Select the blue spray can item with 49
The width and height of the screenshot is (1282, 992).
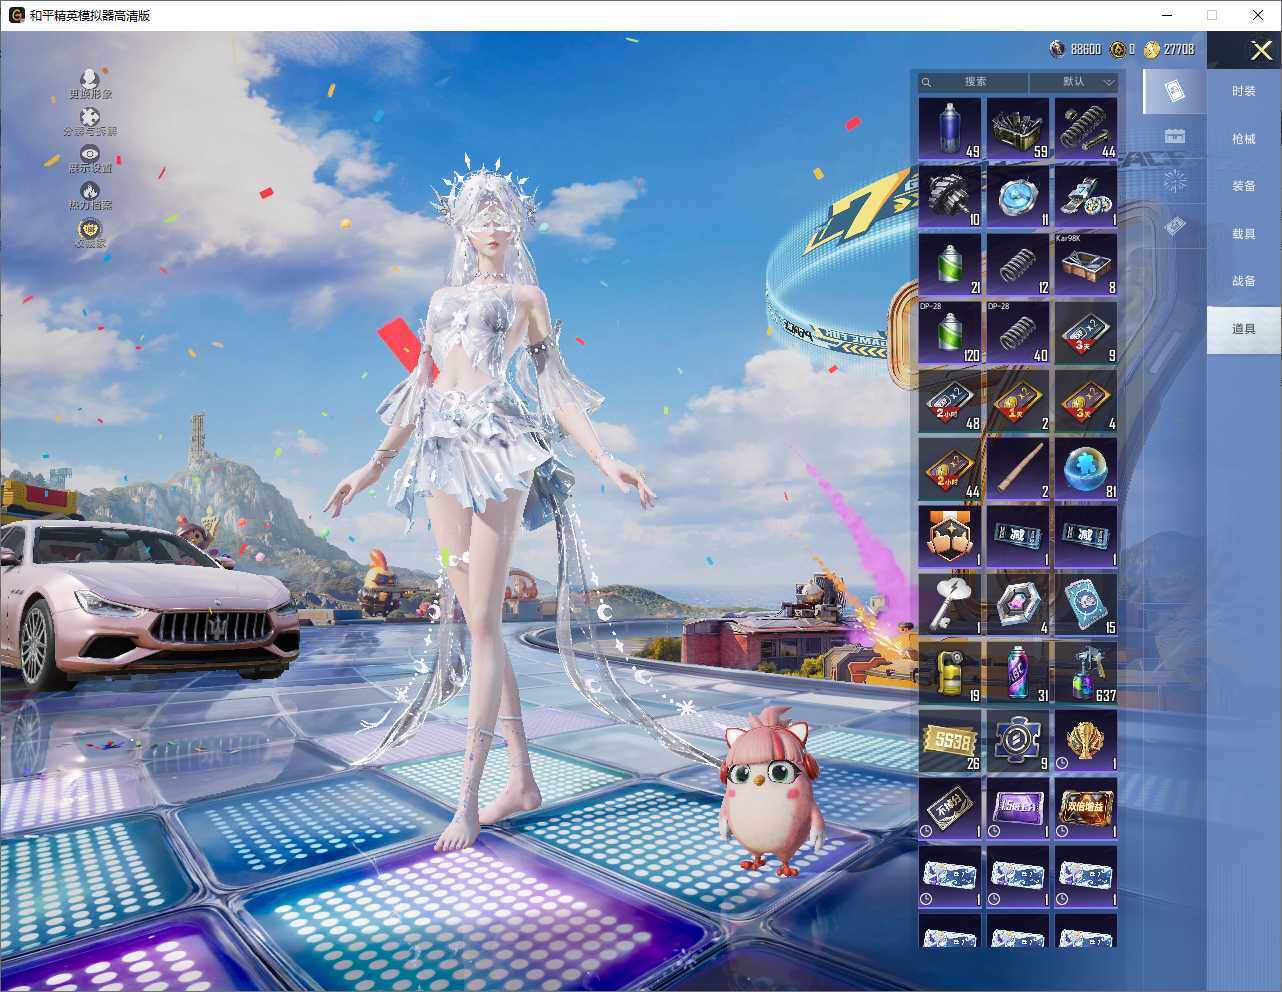[950, 128]
